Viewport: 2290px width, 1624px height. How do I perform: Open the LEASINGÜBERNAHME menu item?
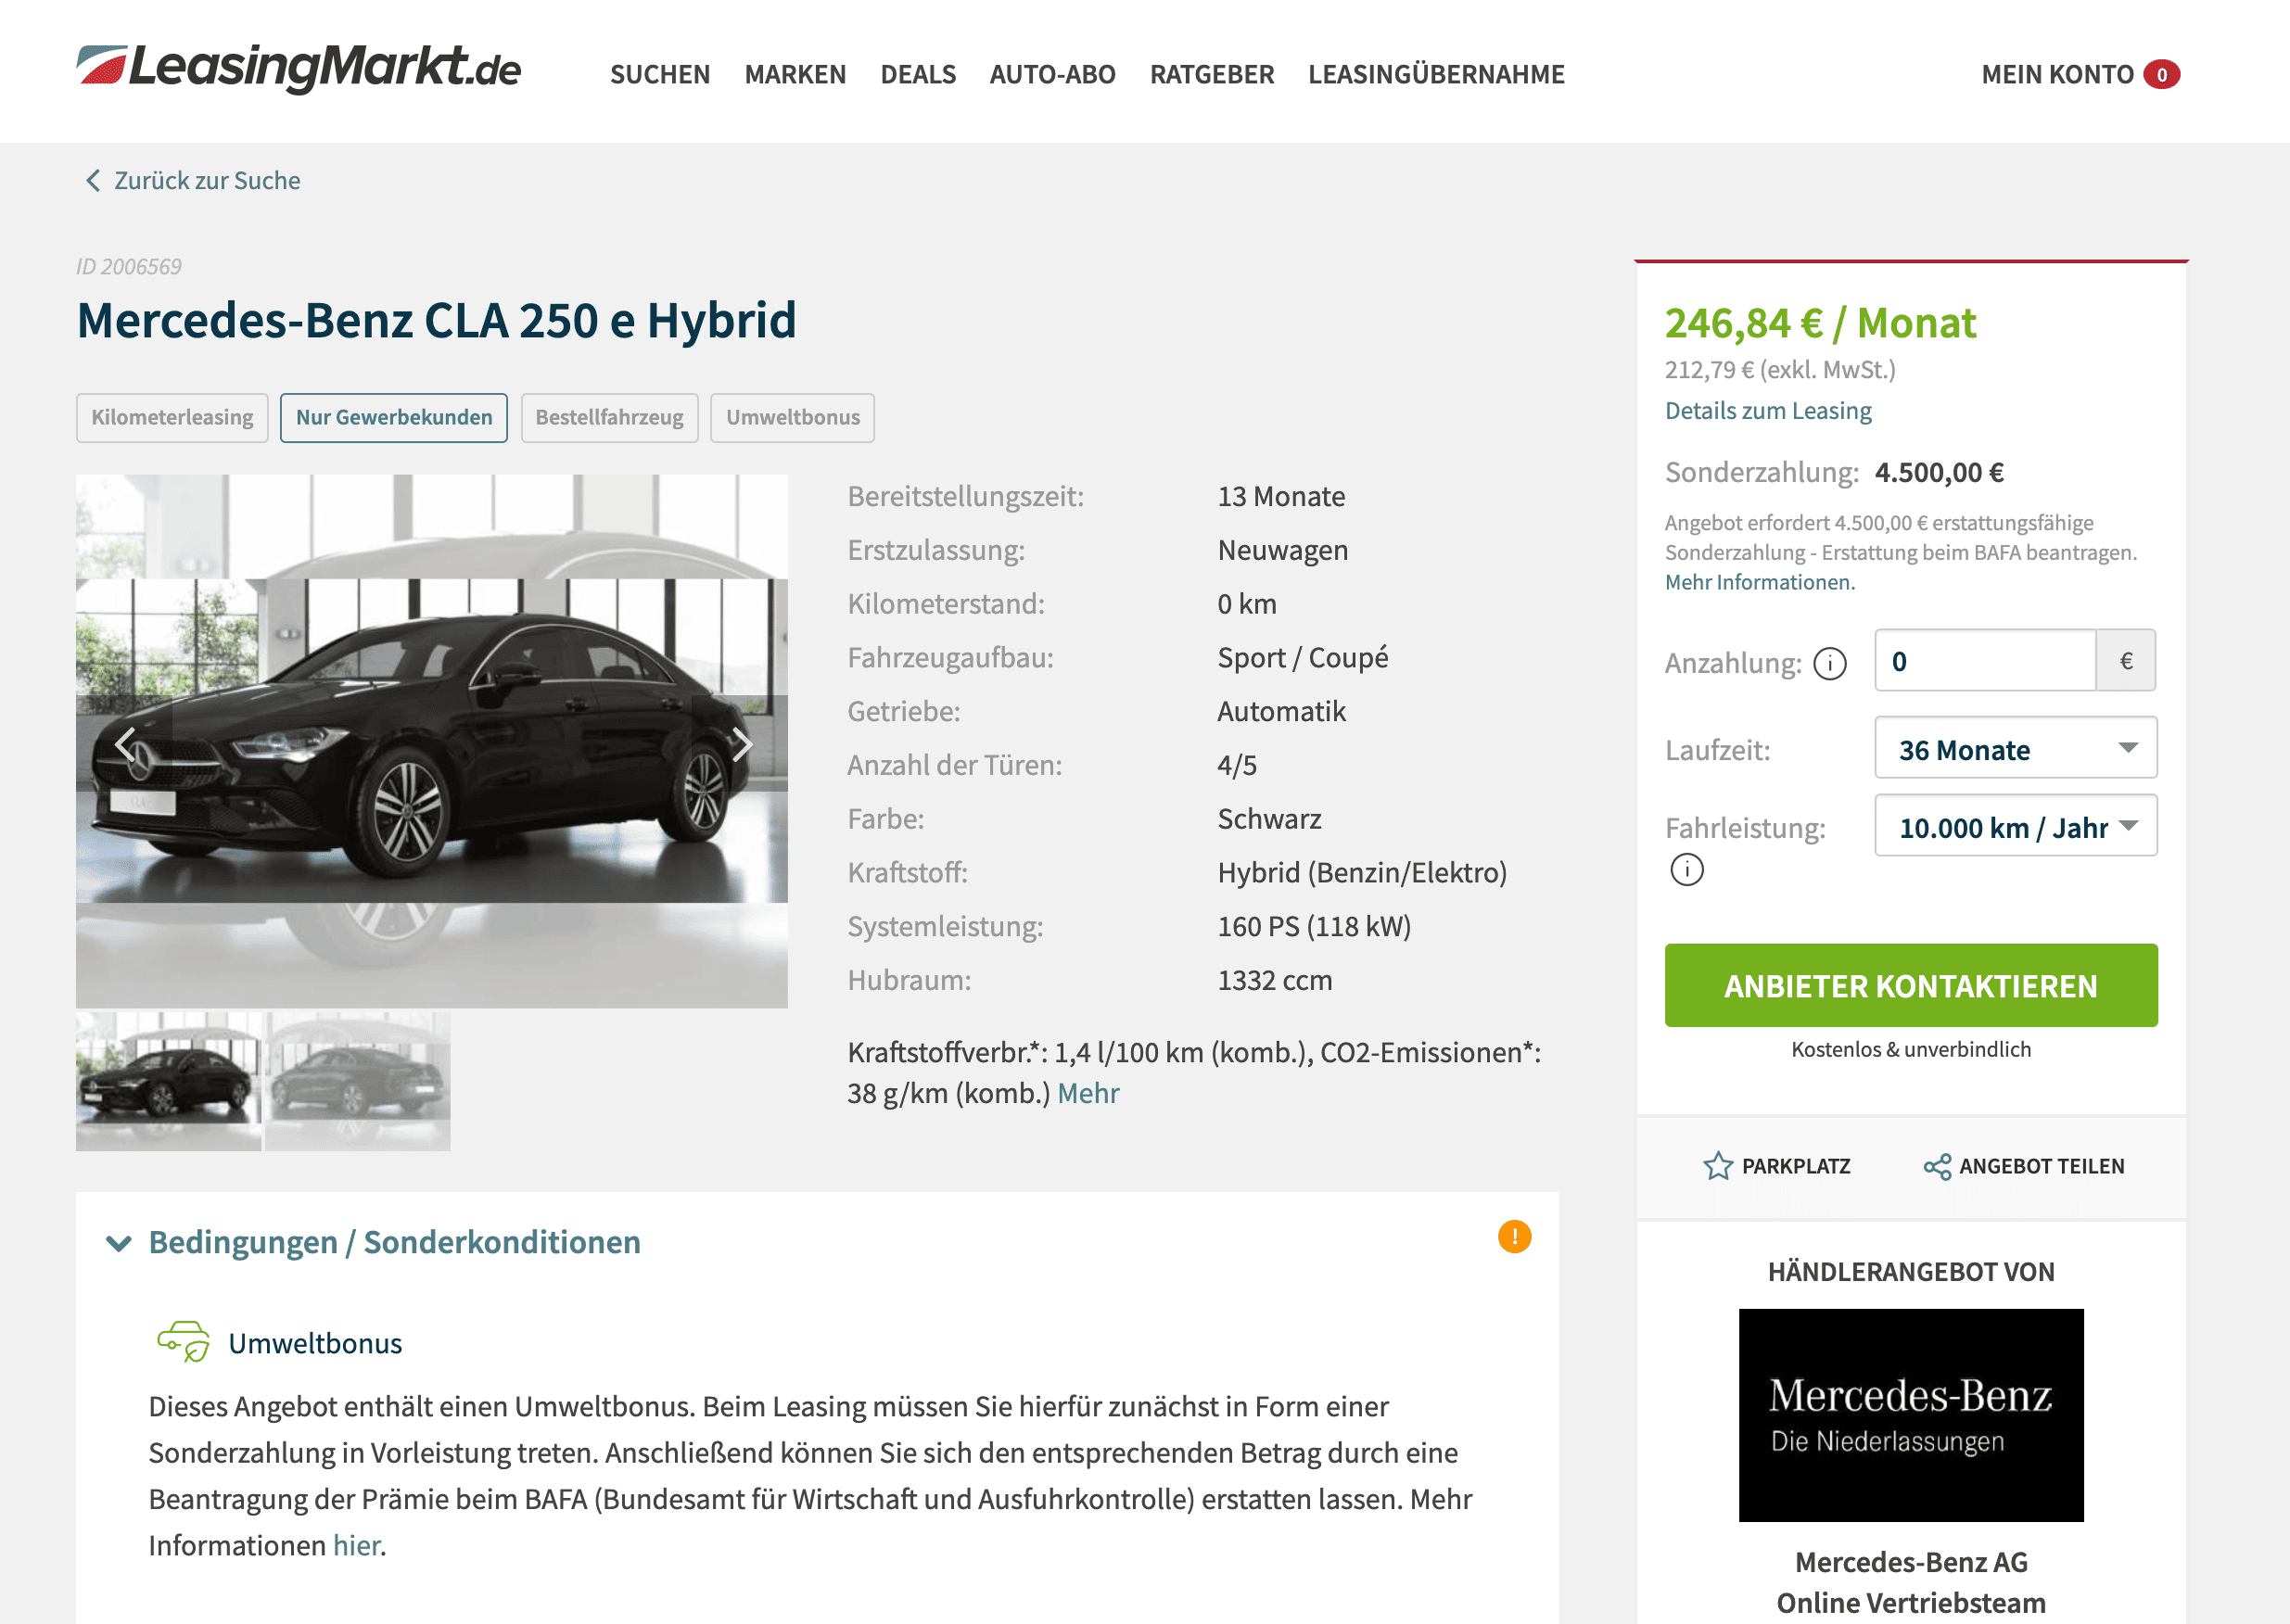pyautogui.click(x=1436, y=75)
